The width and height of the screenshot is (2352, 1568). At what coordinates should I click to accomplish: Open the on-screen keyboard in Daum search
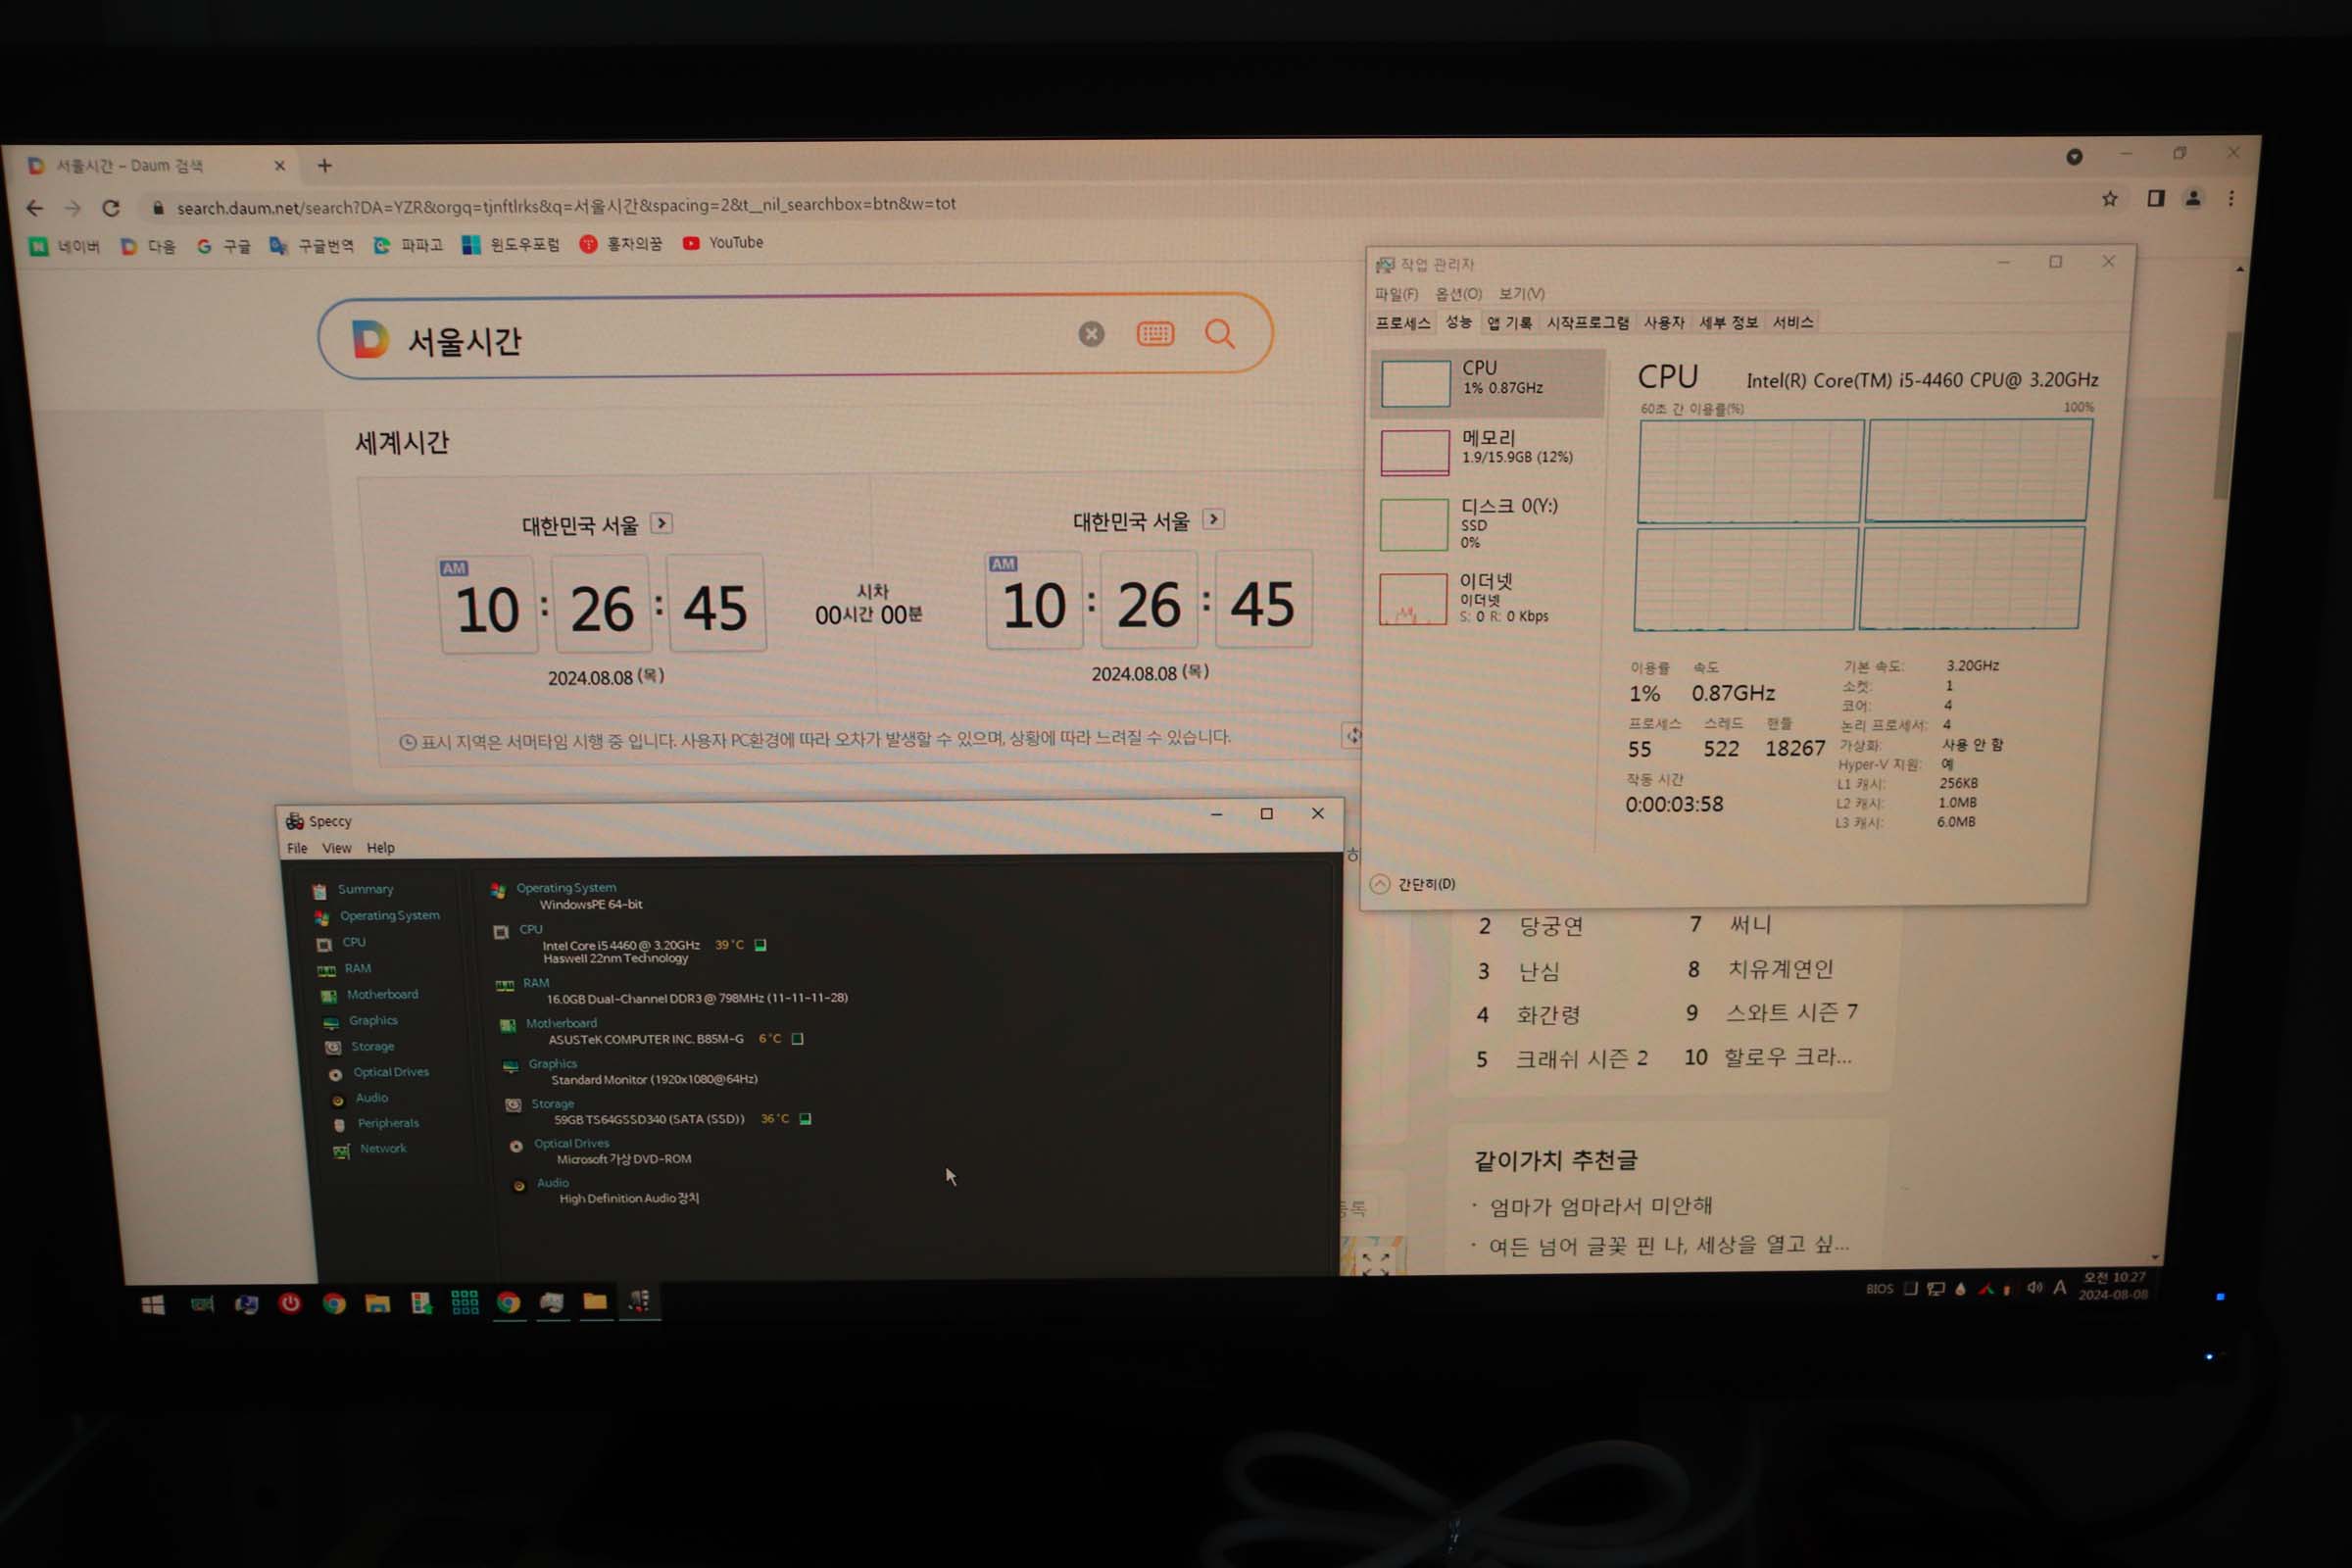(x=1155, y=334)
